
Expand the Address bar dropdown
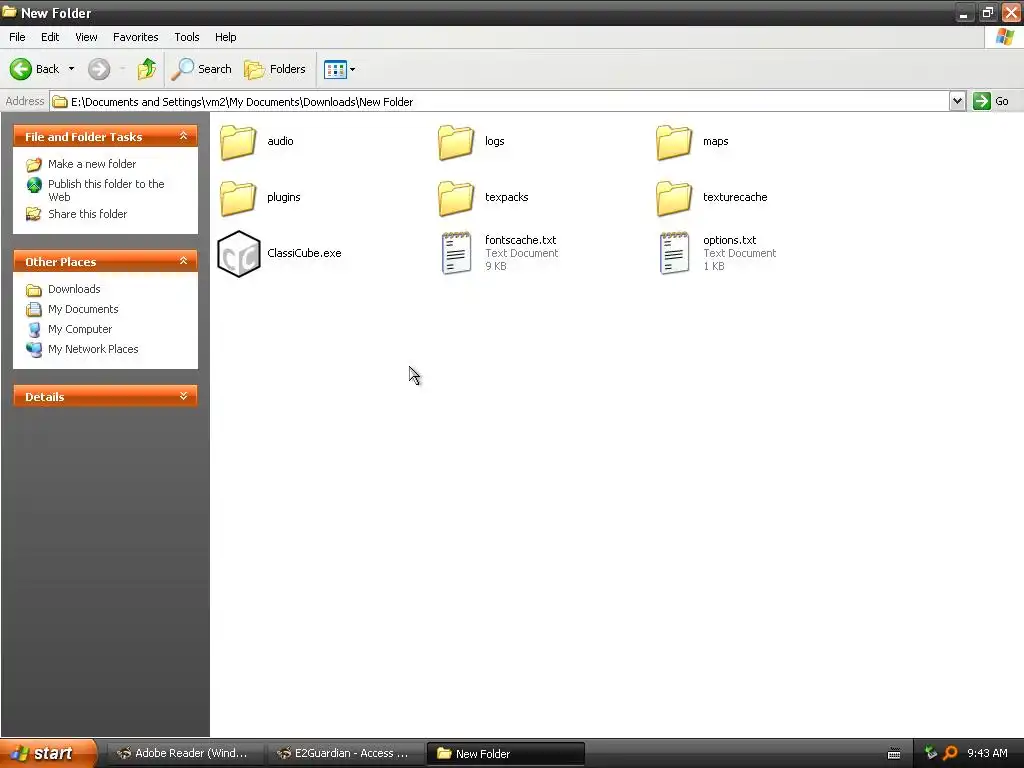[957, 101]
